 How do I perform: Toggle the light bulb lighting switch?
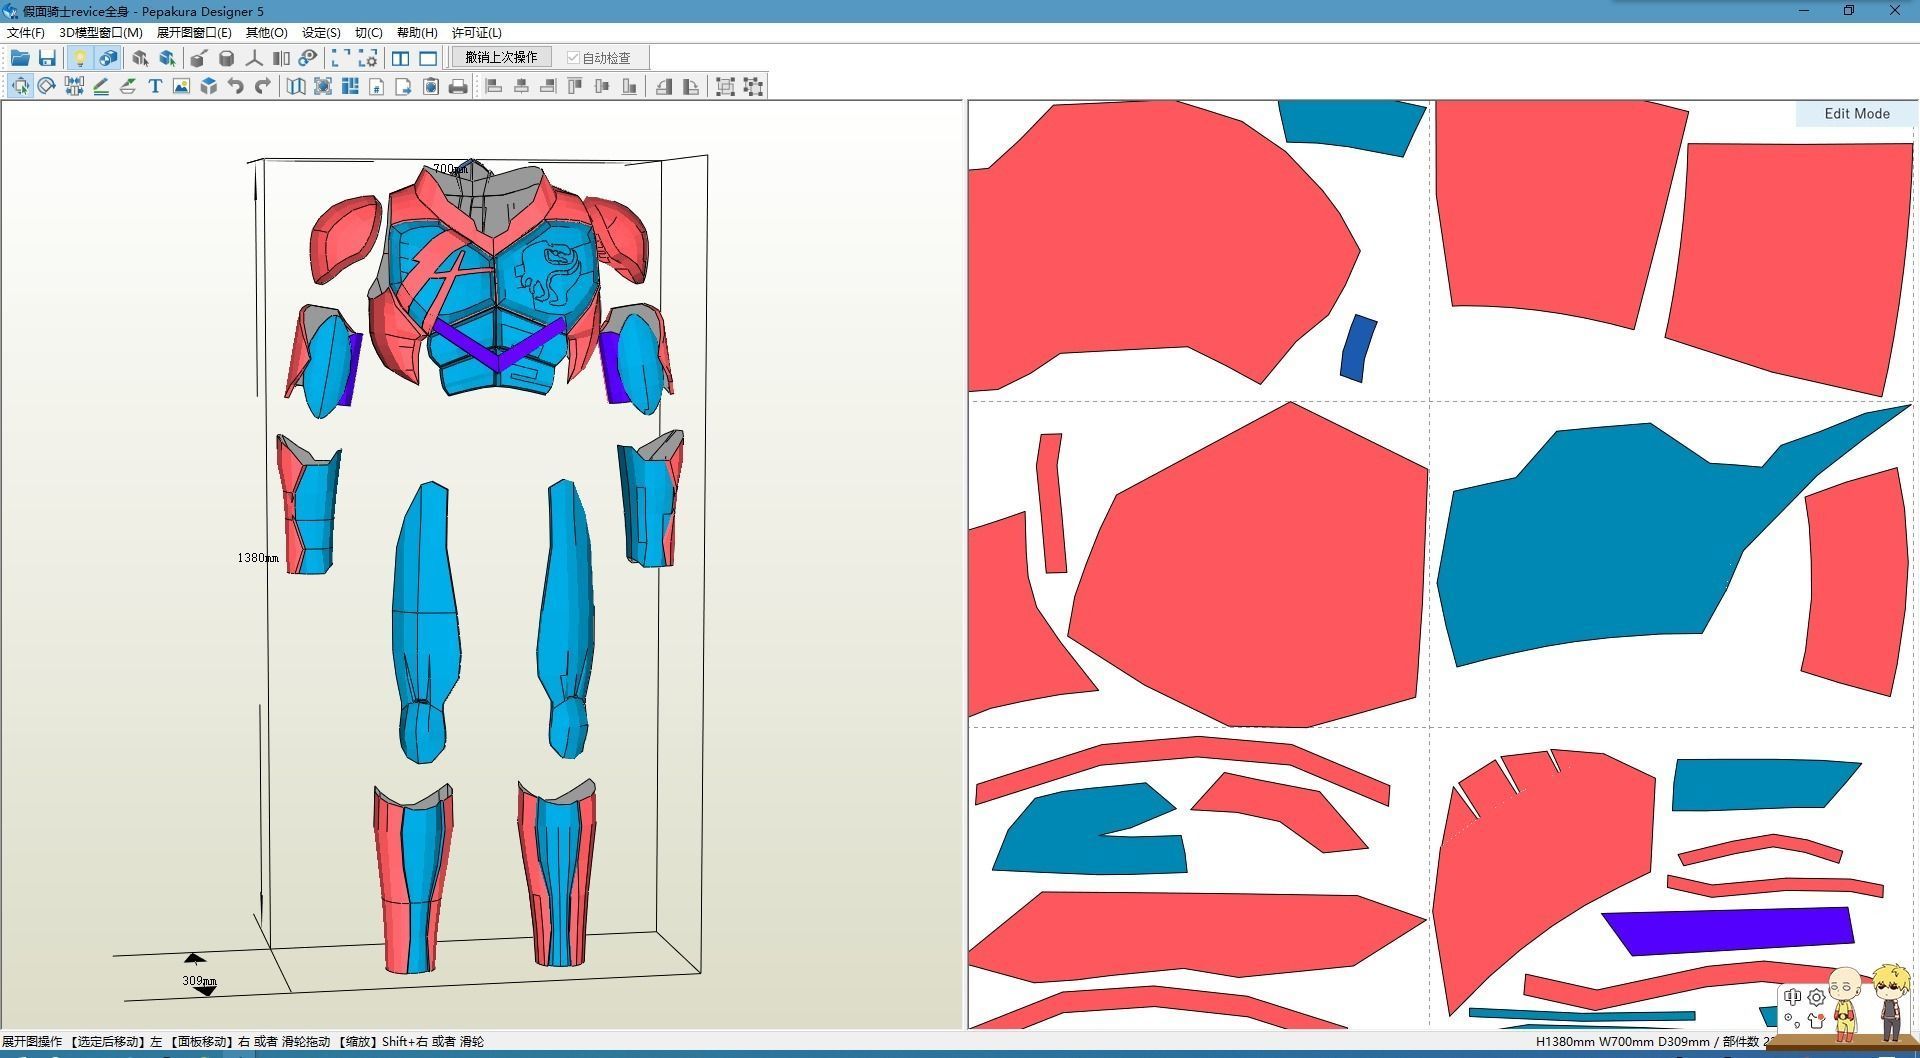coord(80,58)
